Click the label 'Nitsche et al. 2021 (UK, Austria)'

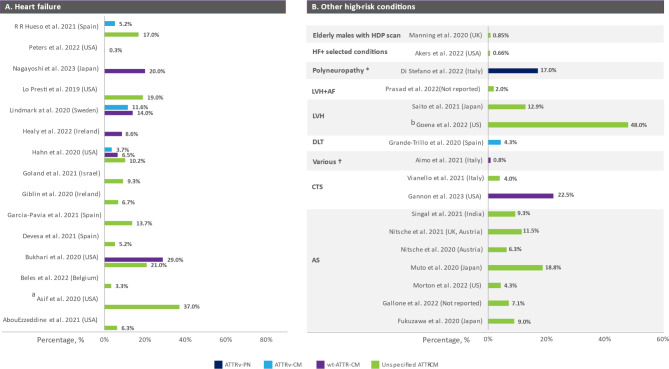pyautogui.click(x=436, y=232)
